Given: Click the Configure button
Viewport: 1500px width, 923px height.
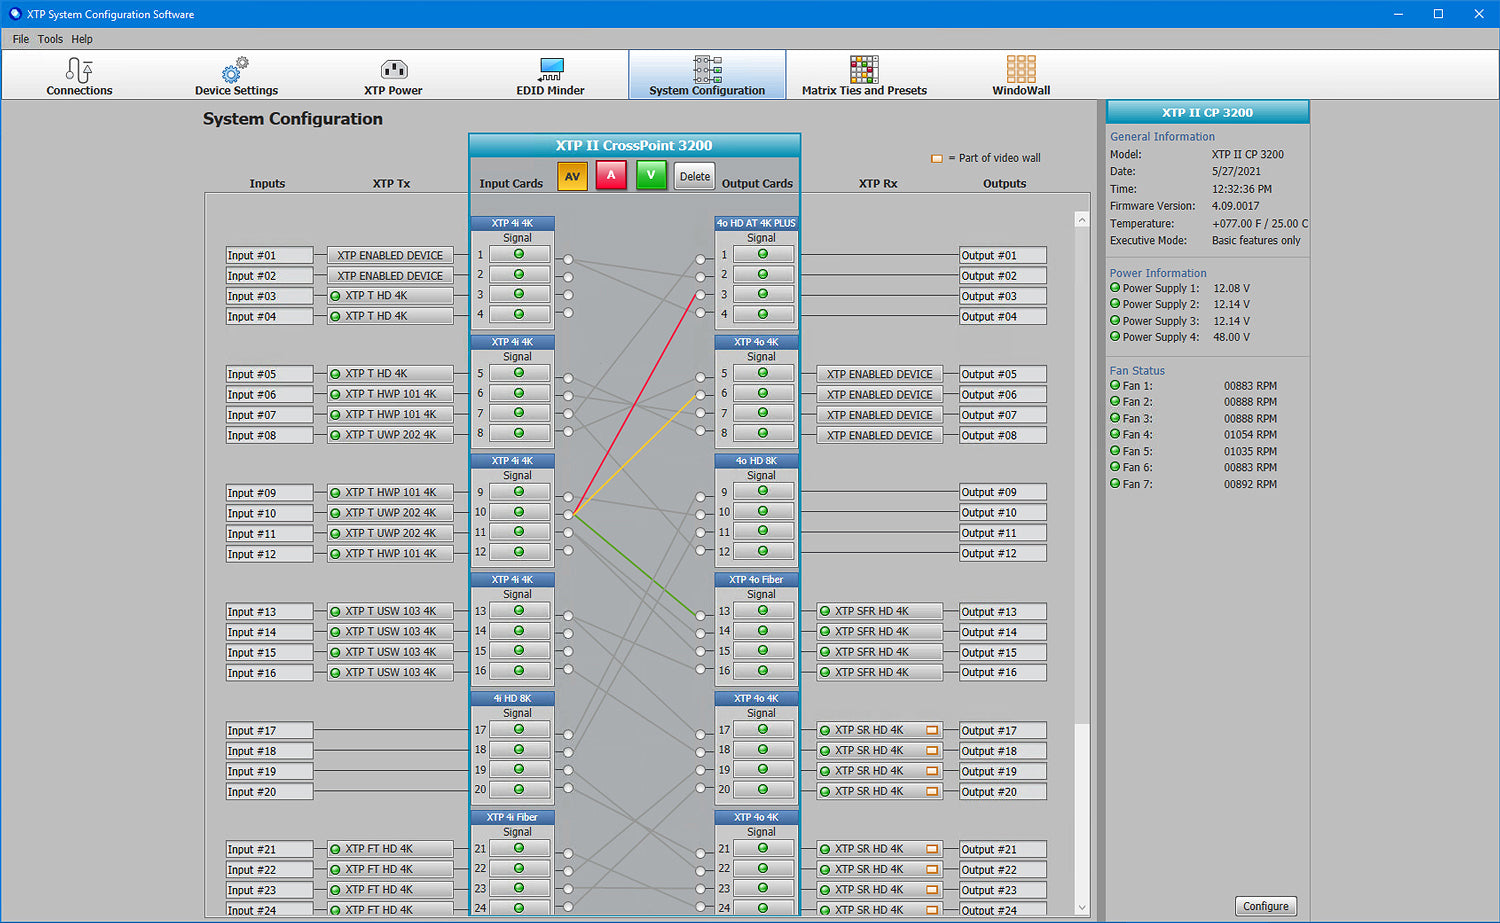Looking at the screenshot, I should click(1266, 906).
